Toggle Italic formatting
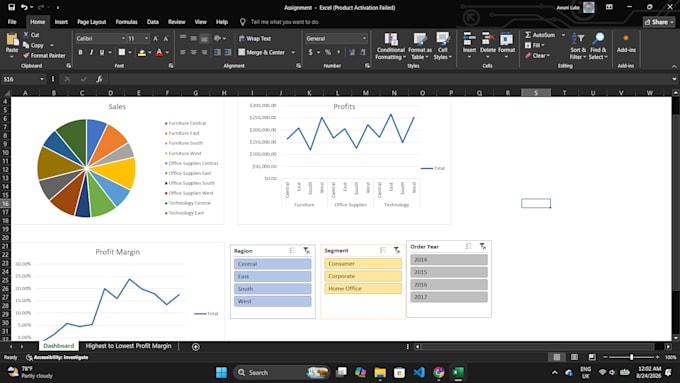Screen dimensions: 680x383 [x=91, y=52]
